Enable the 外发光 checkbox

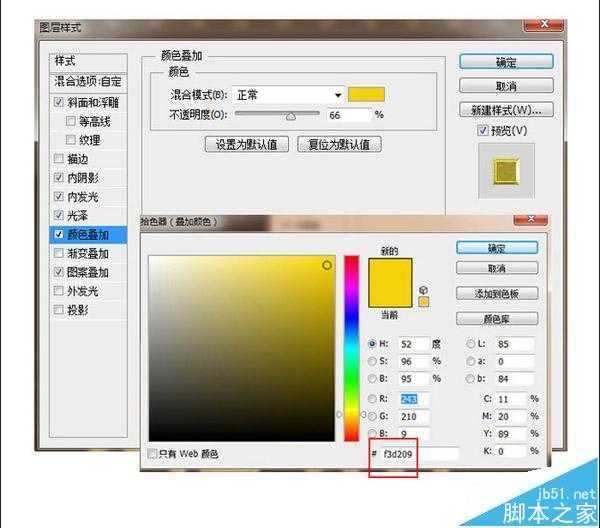tap(59, 291)
